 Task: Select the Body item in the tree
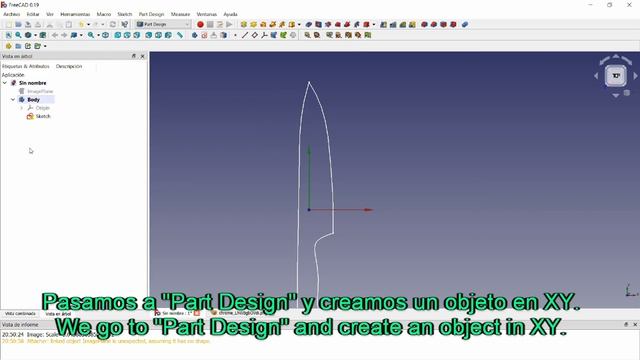(33, 100)
